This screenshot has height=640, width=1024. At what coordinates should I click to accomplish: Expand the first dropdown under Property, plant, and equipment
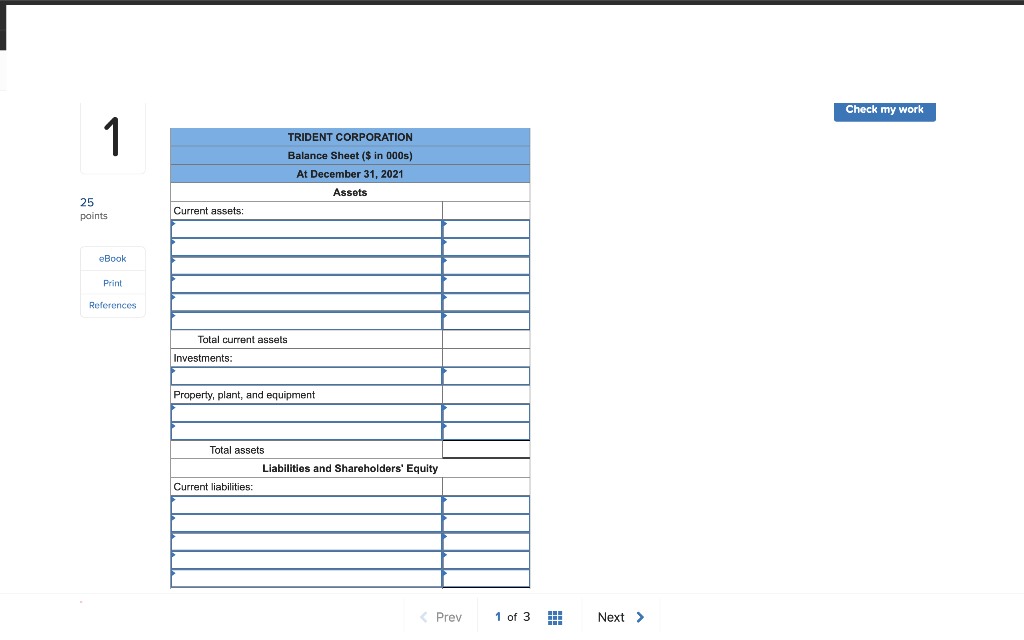[x=305, y=412]
